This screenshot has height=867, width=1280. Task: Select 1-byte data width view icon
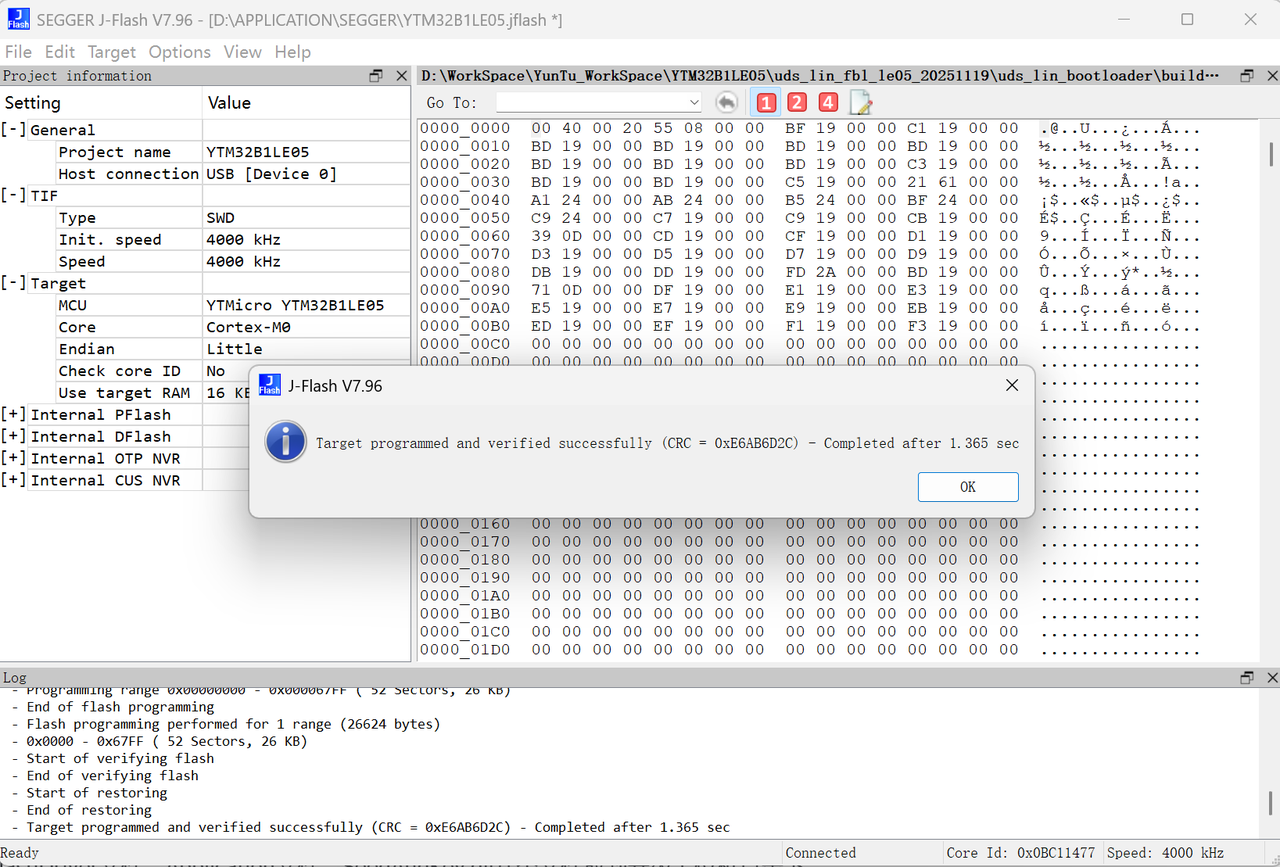(x=766, y=102)
